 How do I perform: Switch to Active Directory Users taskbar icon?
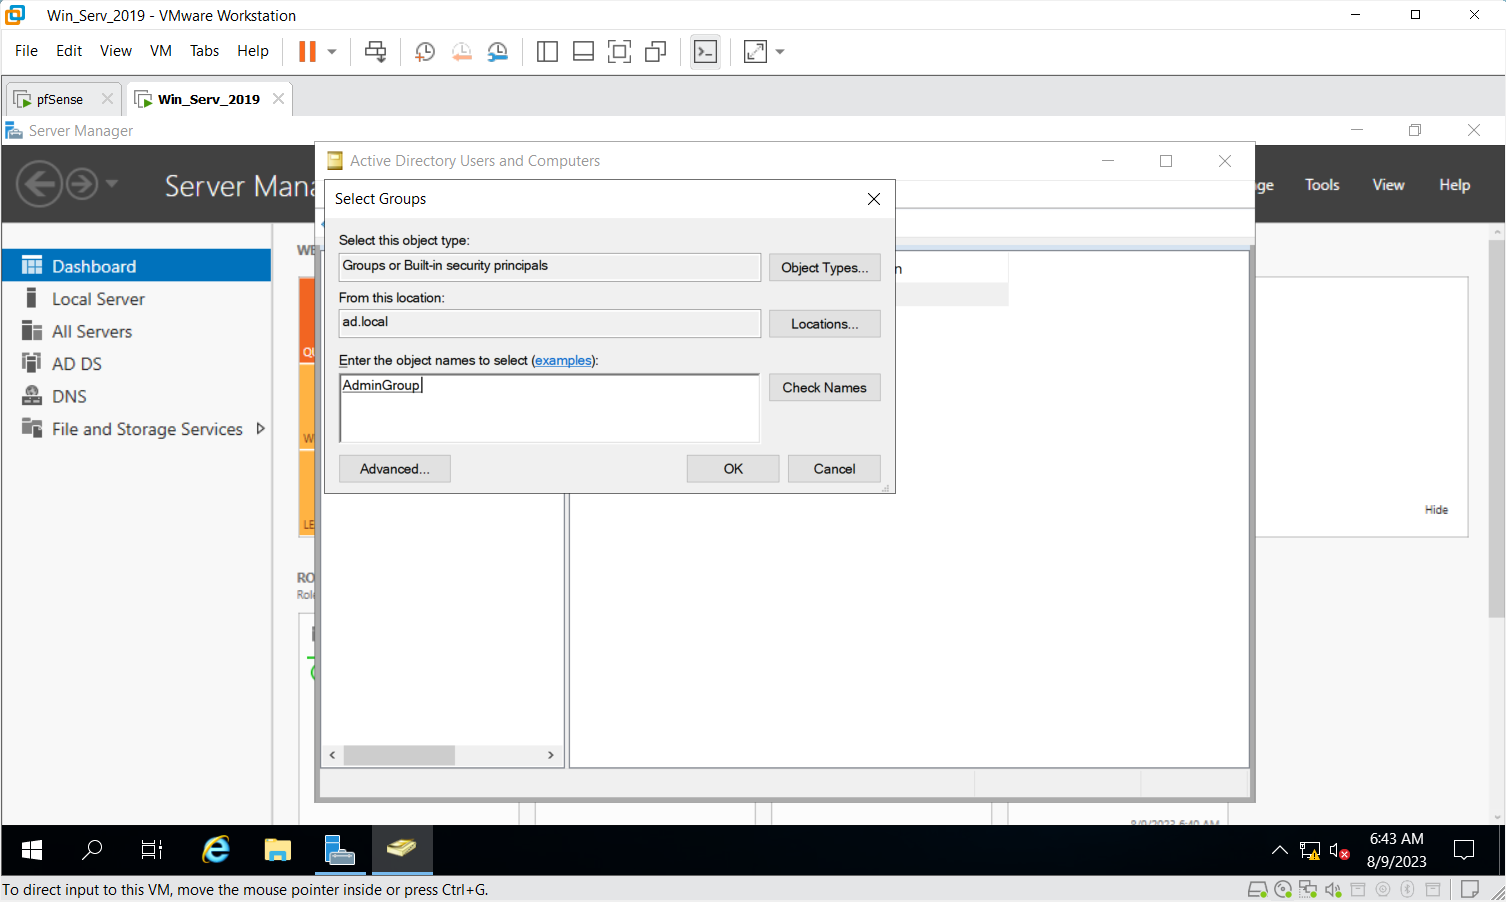402,850
